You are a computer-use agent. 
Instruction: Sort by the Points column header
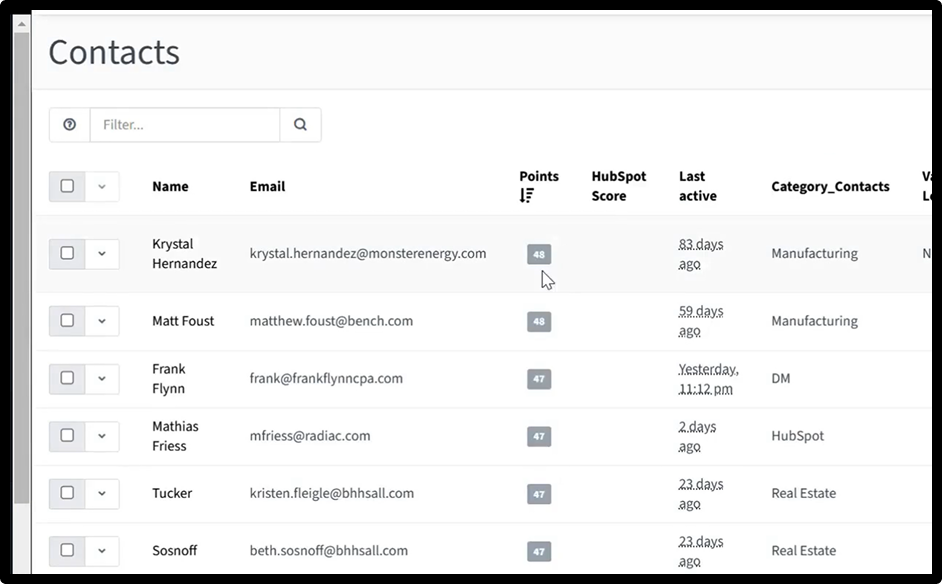[539, 176]
